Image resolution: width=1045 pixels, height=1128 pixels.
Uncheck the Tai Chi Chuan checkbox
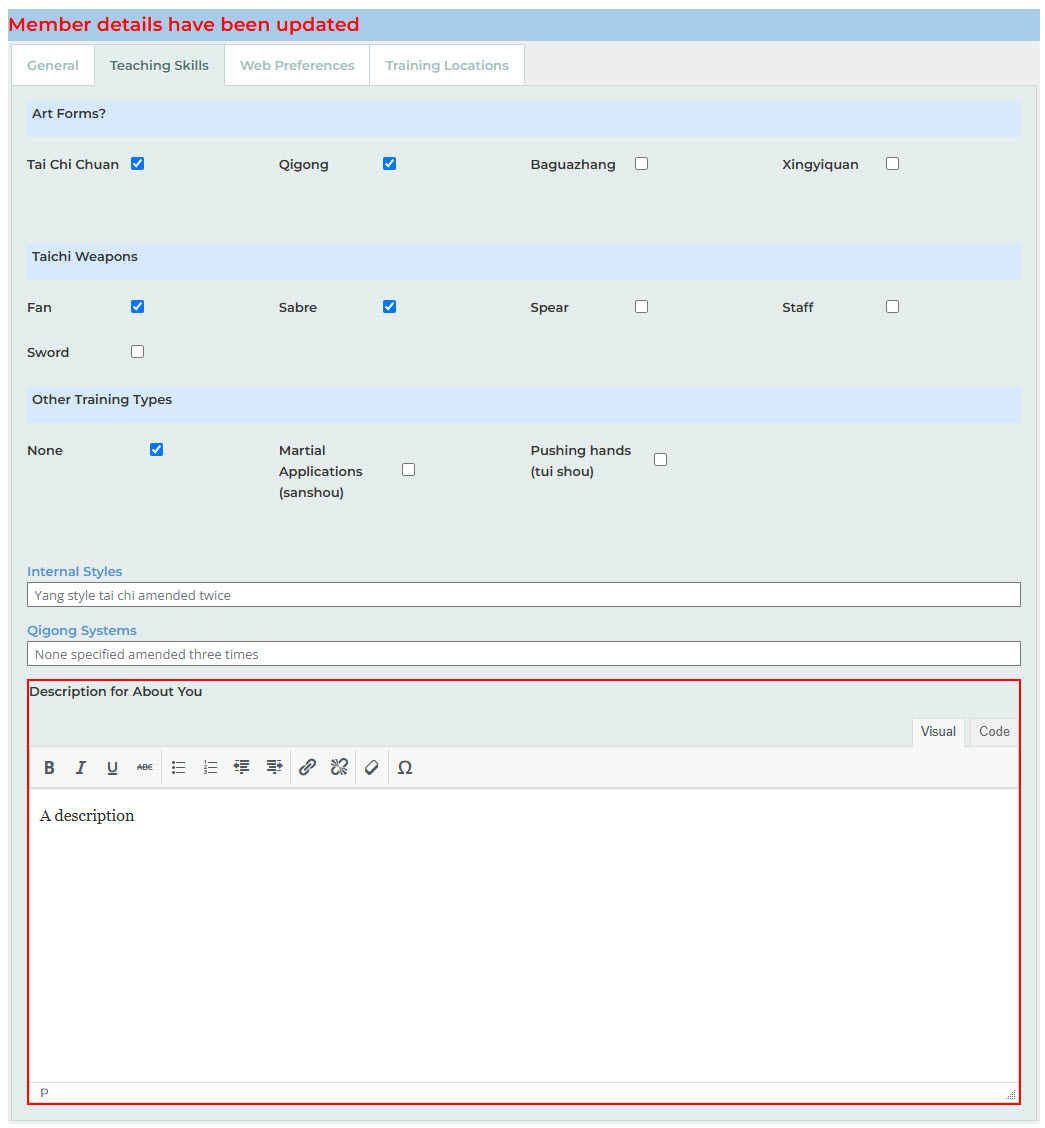click(x=137, y=164)
